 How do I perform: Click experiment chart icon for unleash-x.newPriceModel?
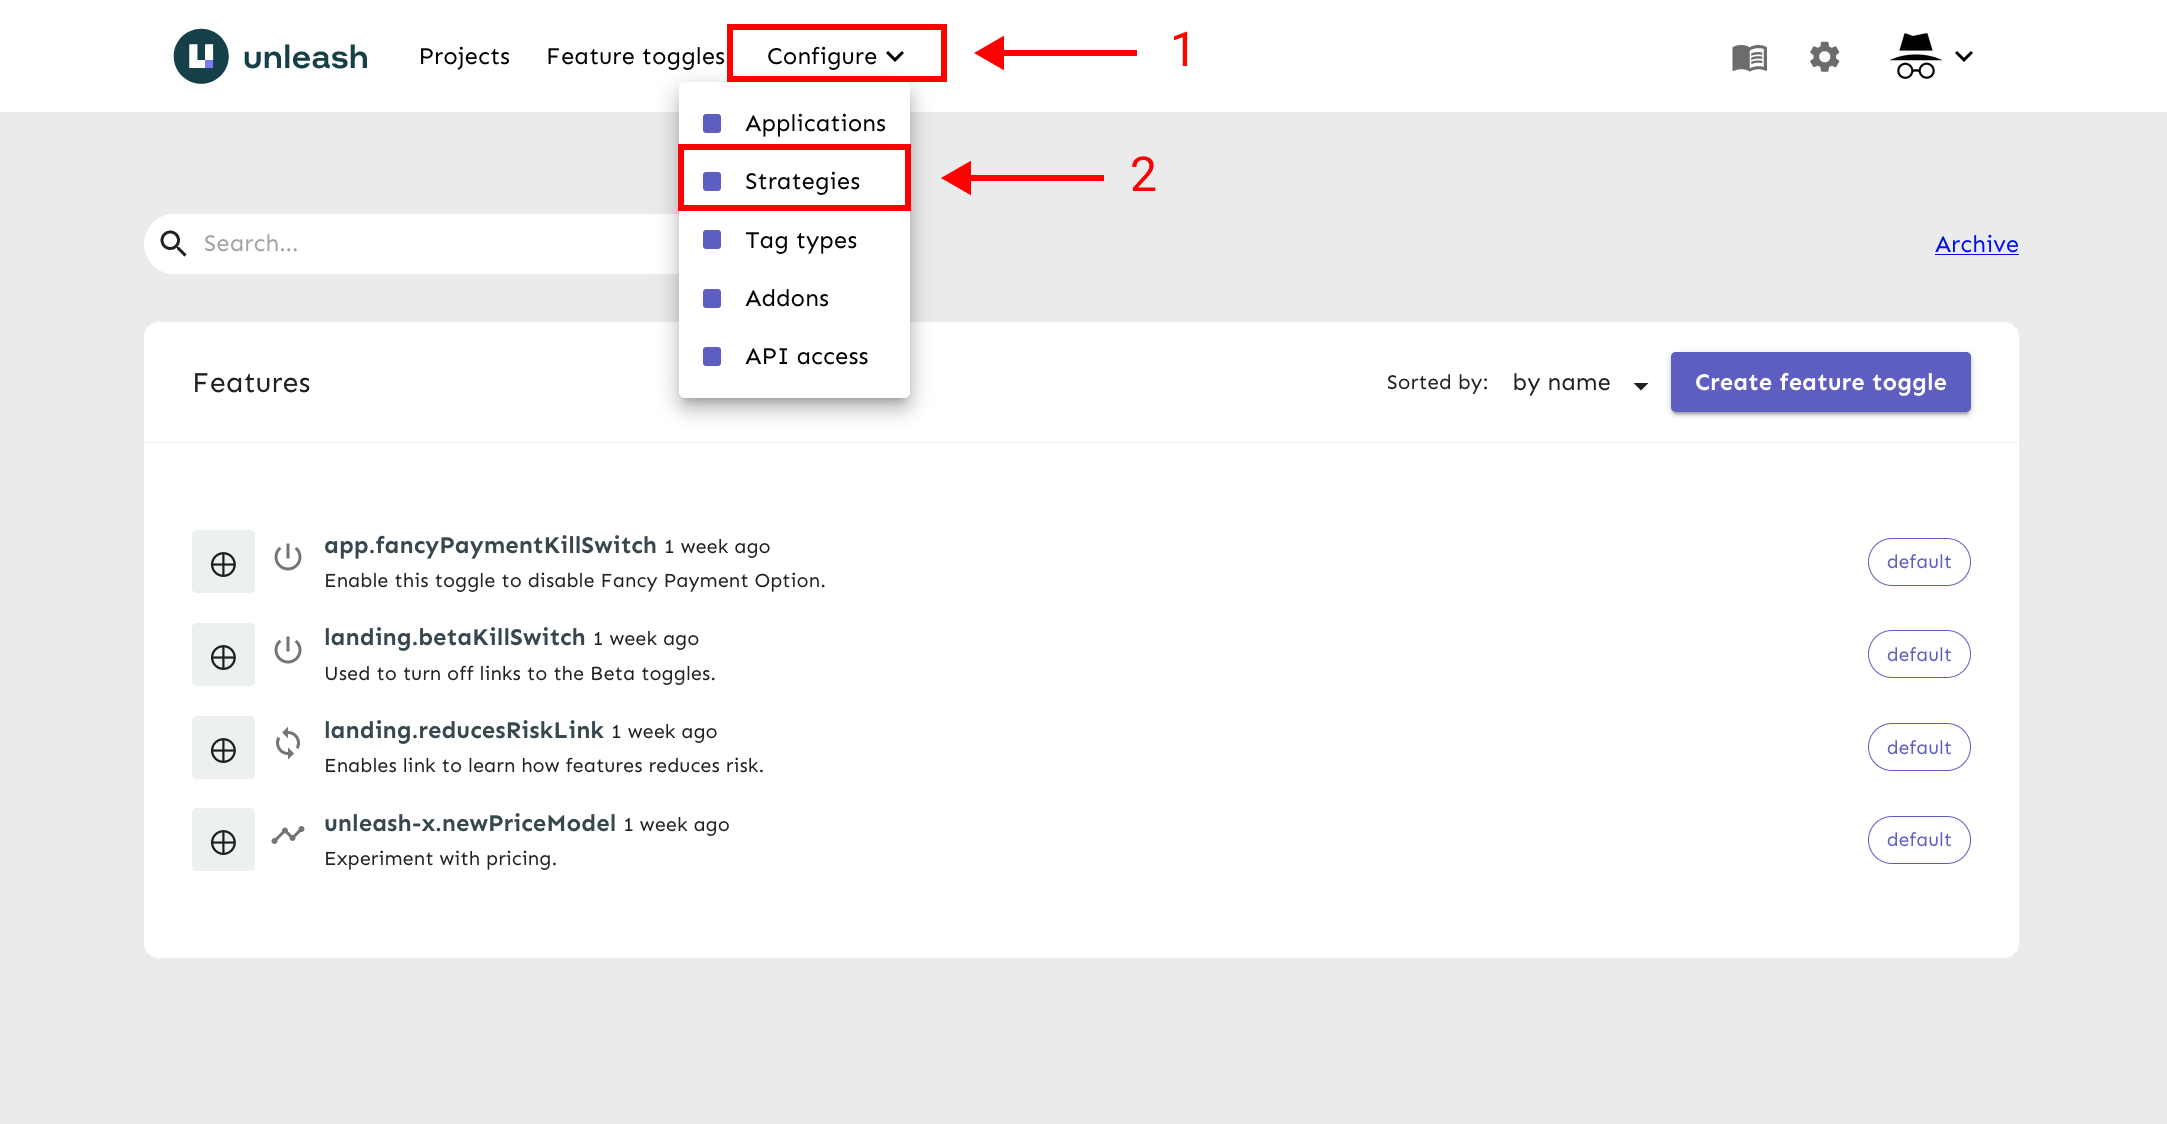[x=288, y=835]
